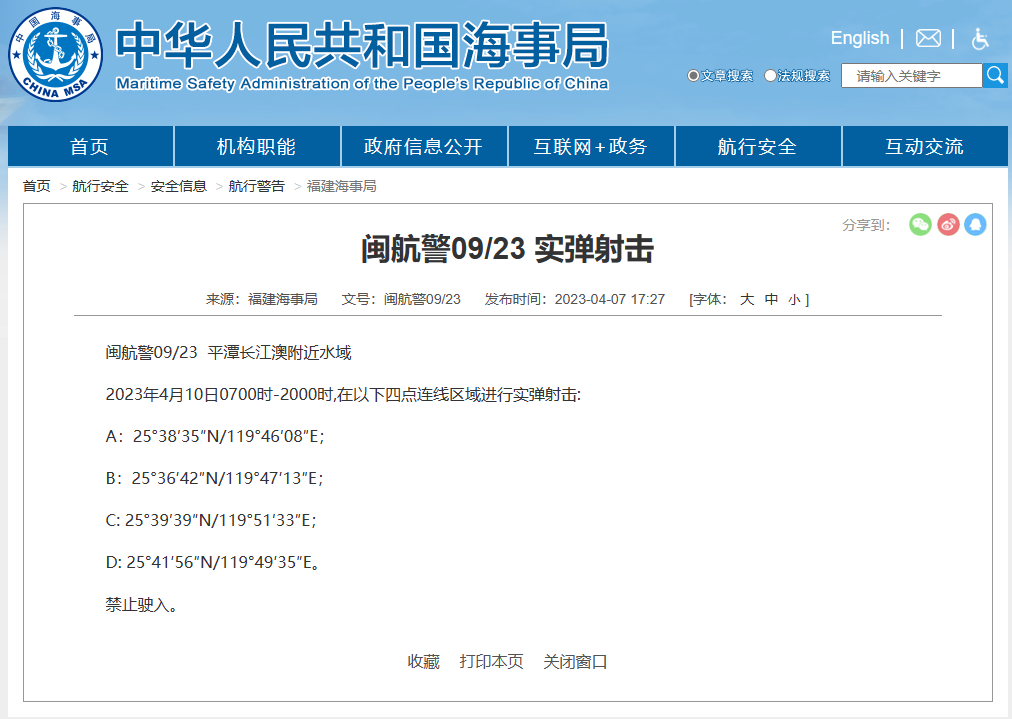Select the 文章搜索 radio button
The width and height of the screenshot is (1012, 719).
click(693, 76)
